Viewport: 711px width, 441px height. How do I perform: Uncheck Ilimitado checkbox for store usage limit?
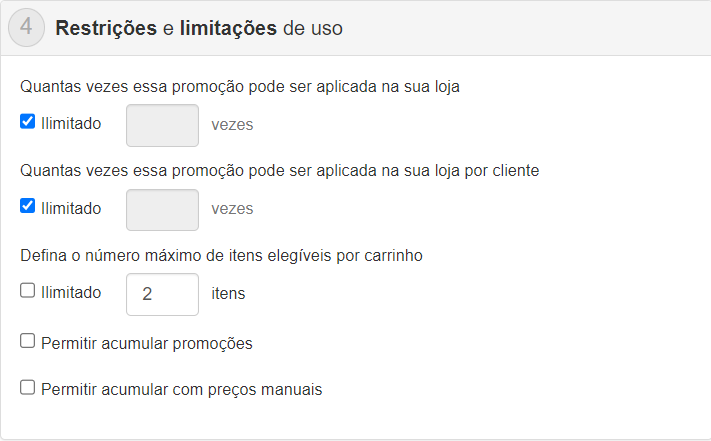(x=28, y=124)
